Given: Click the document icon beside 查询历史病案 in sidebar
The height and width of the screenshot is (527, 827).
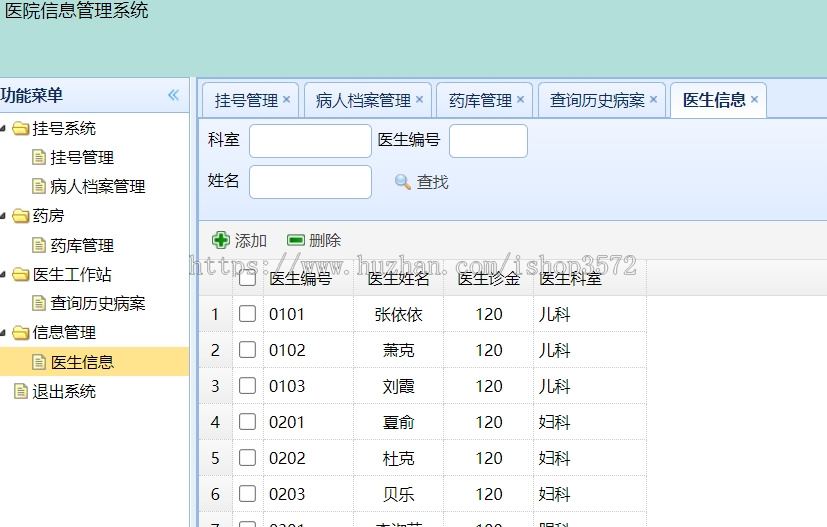Looking at the screenshot, I should 39,303.
